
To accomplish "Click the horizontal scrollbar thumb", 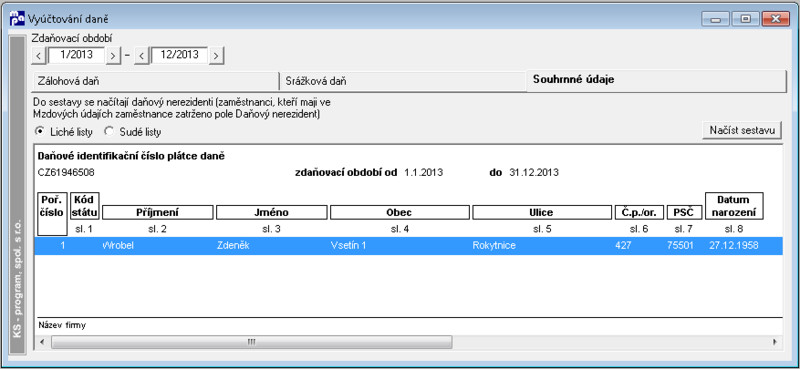I will pyautogui.click(x=251, y=341).
